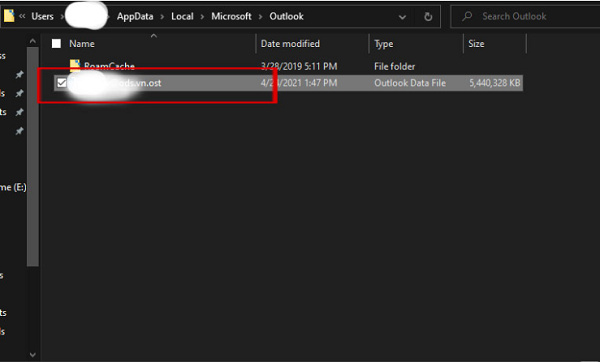
Task: Sort files by the Size column
Action: [476, 44]
